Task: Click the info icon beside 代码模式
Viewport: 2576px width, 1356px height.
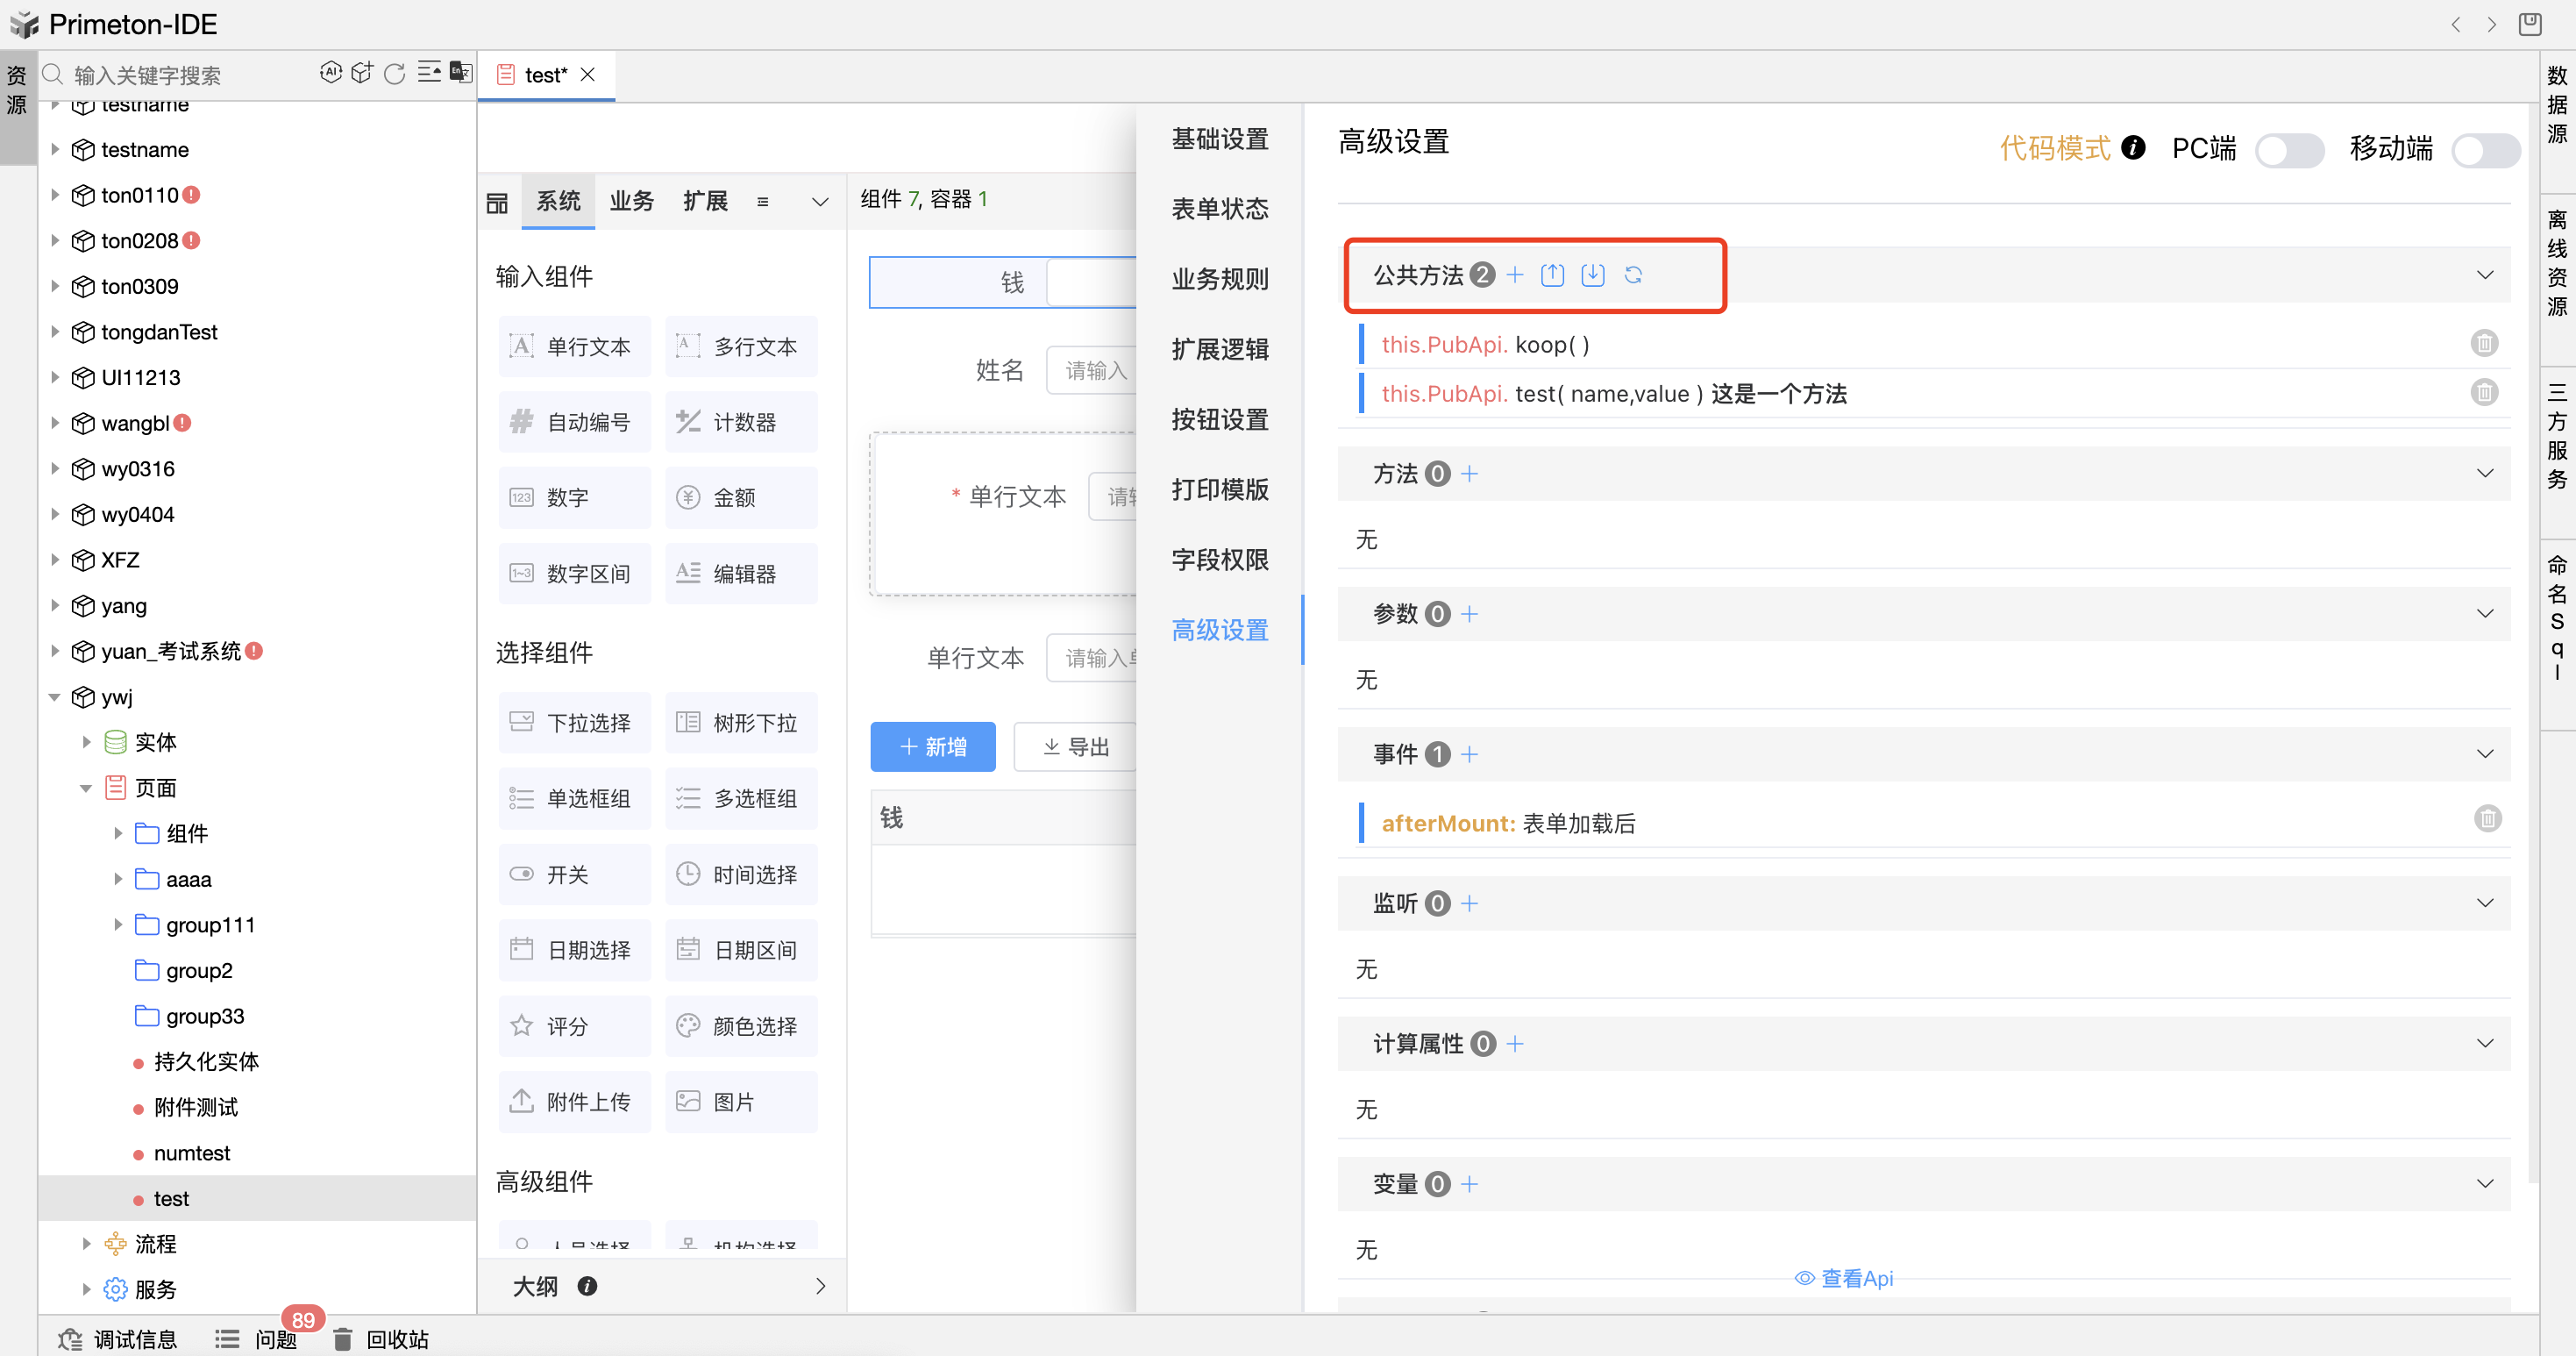Action: [x=2133, y=148]
